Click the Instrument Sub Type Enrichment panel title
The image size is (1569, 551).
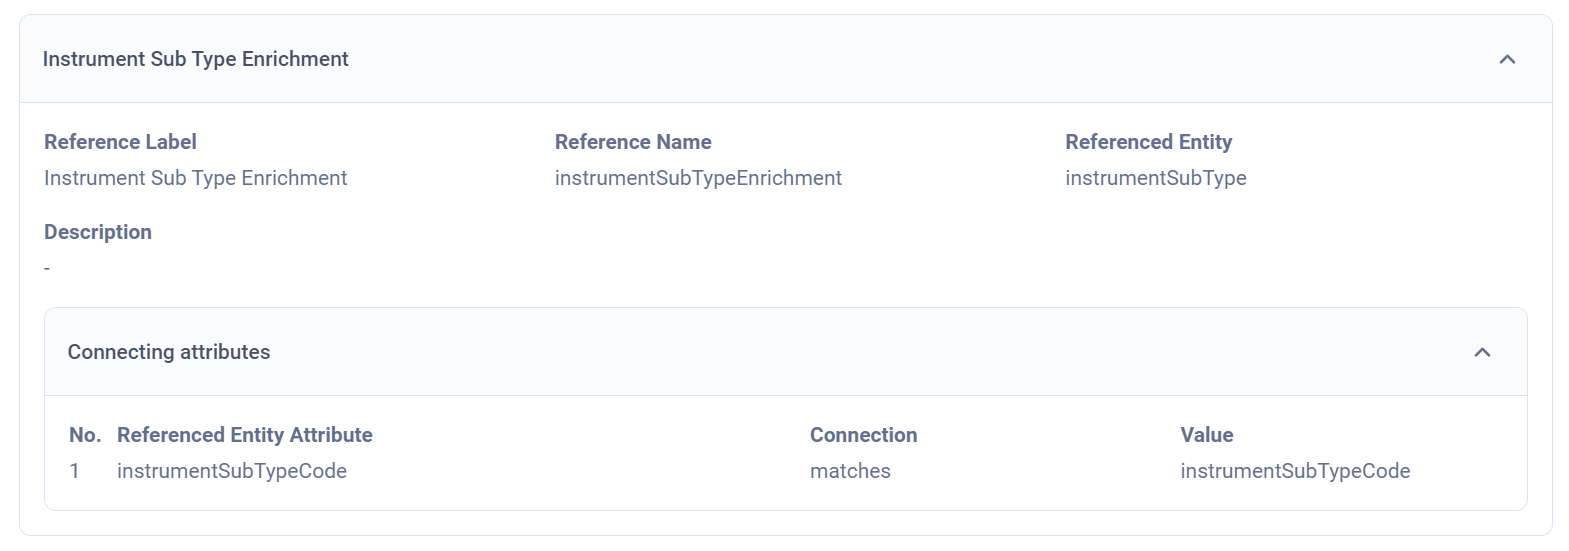pos(195,59)
